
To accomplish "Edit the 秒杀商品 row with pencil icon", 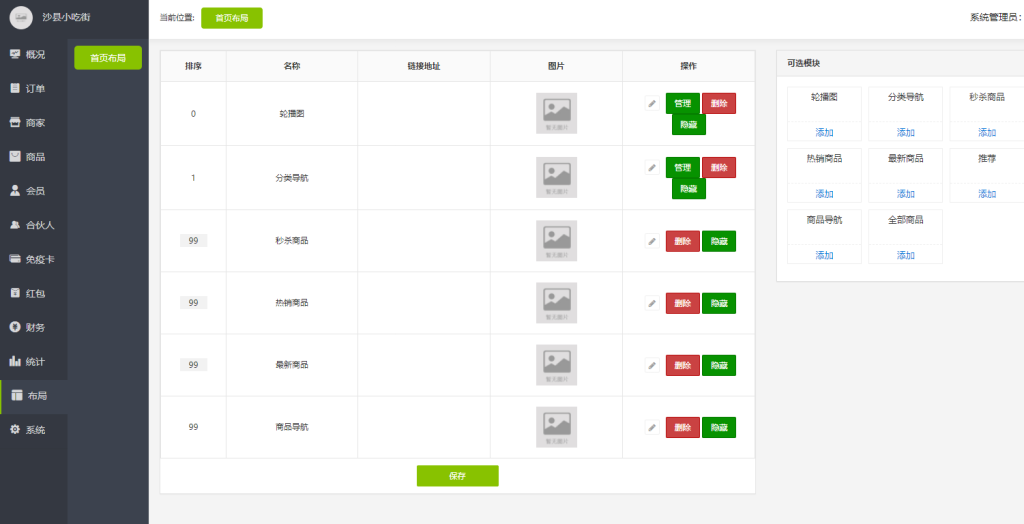I will coord(652,241).
